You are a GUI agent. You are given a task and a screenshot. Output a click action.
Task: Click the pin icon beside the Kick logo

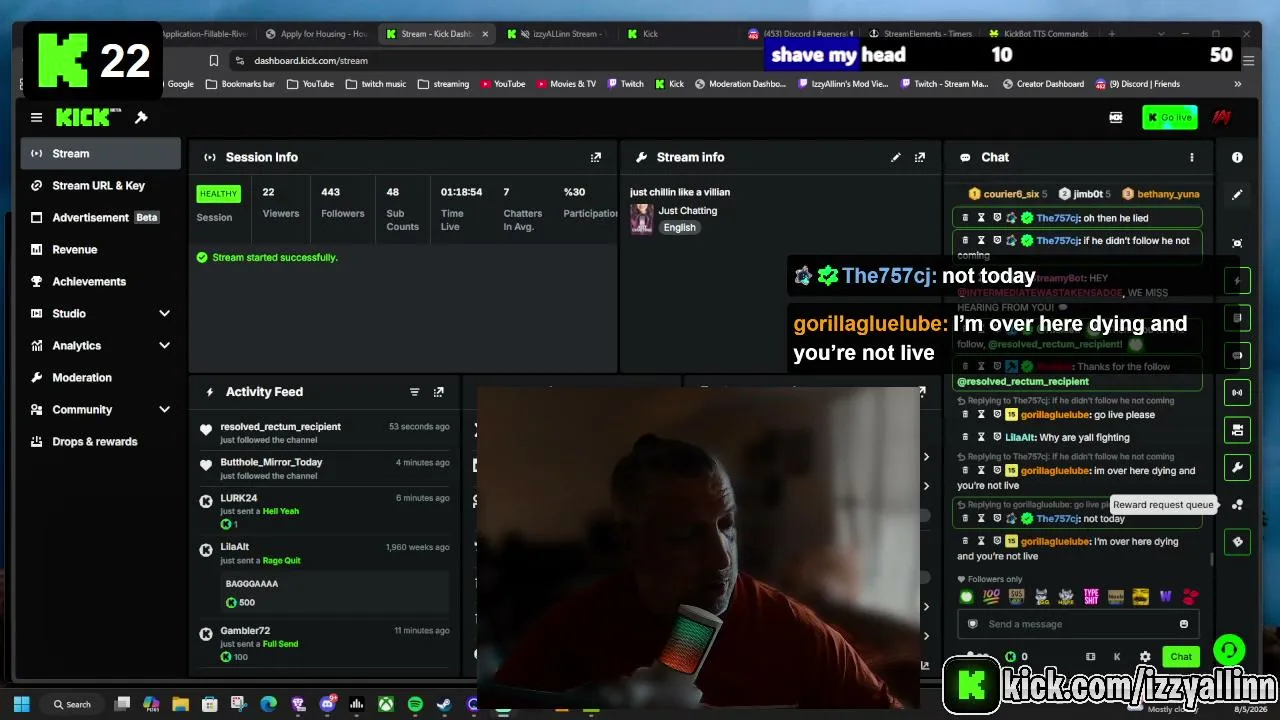tap(141, 118)
